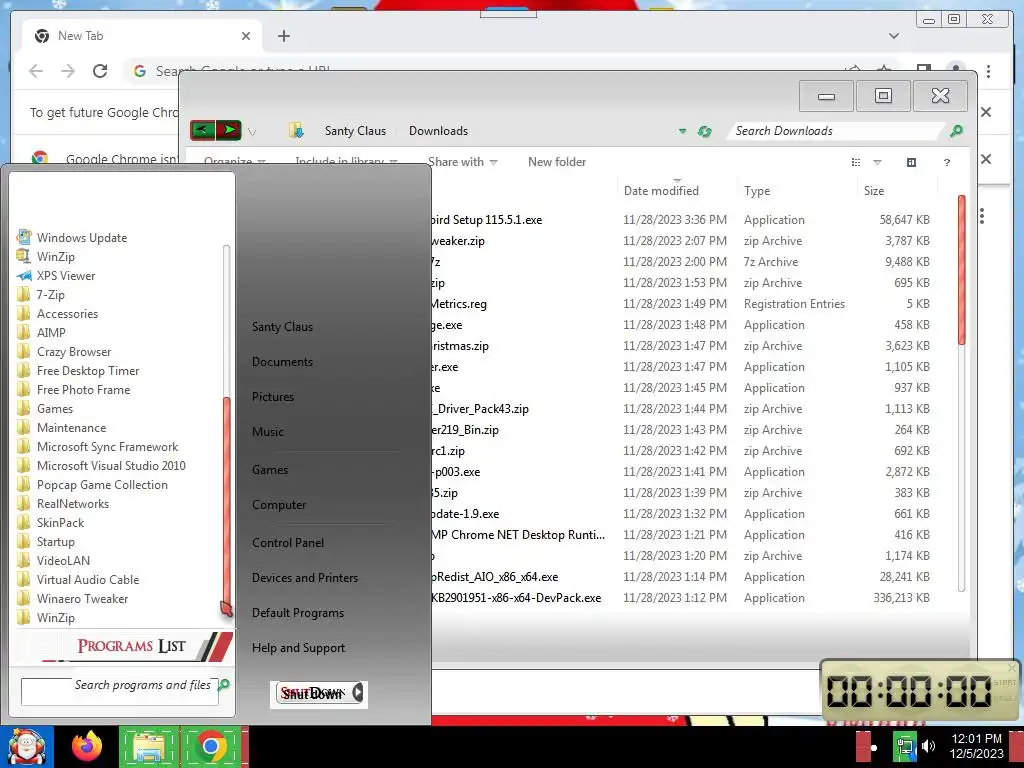
Task: Expand the Crazy Browser folder
Action: [x=64, y=351]
